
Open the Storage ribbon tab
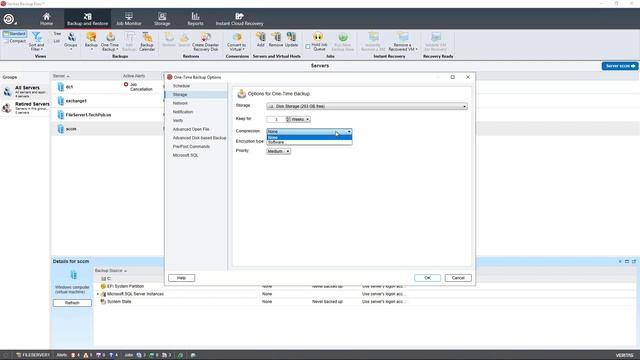[162, 19]
